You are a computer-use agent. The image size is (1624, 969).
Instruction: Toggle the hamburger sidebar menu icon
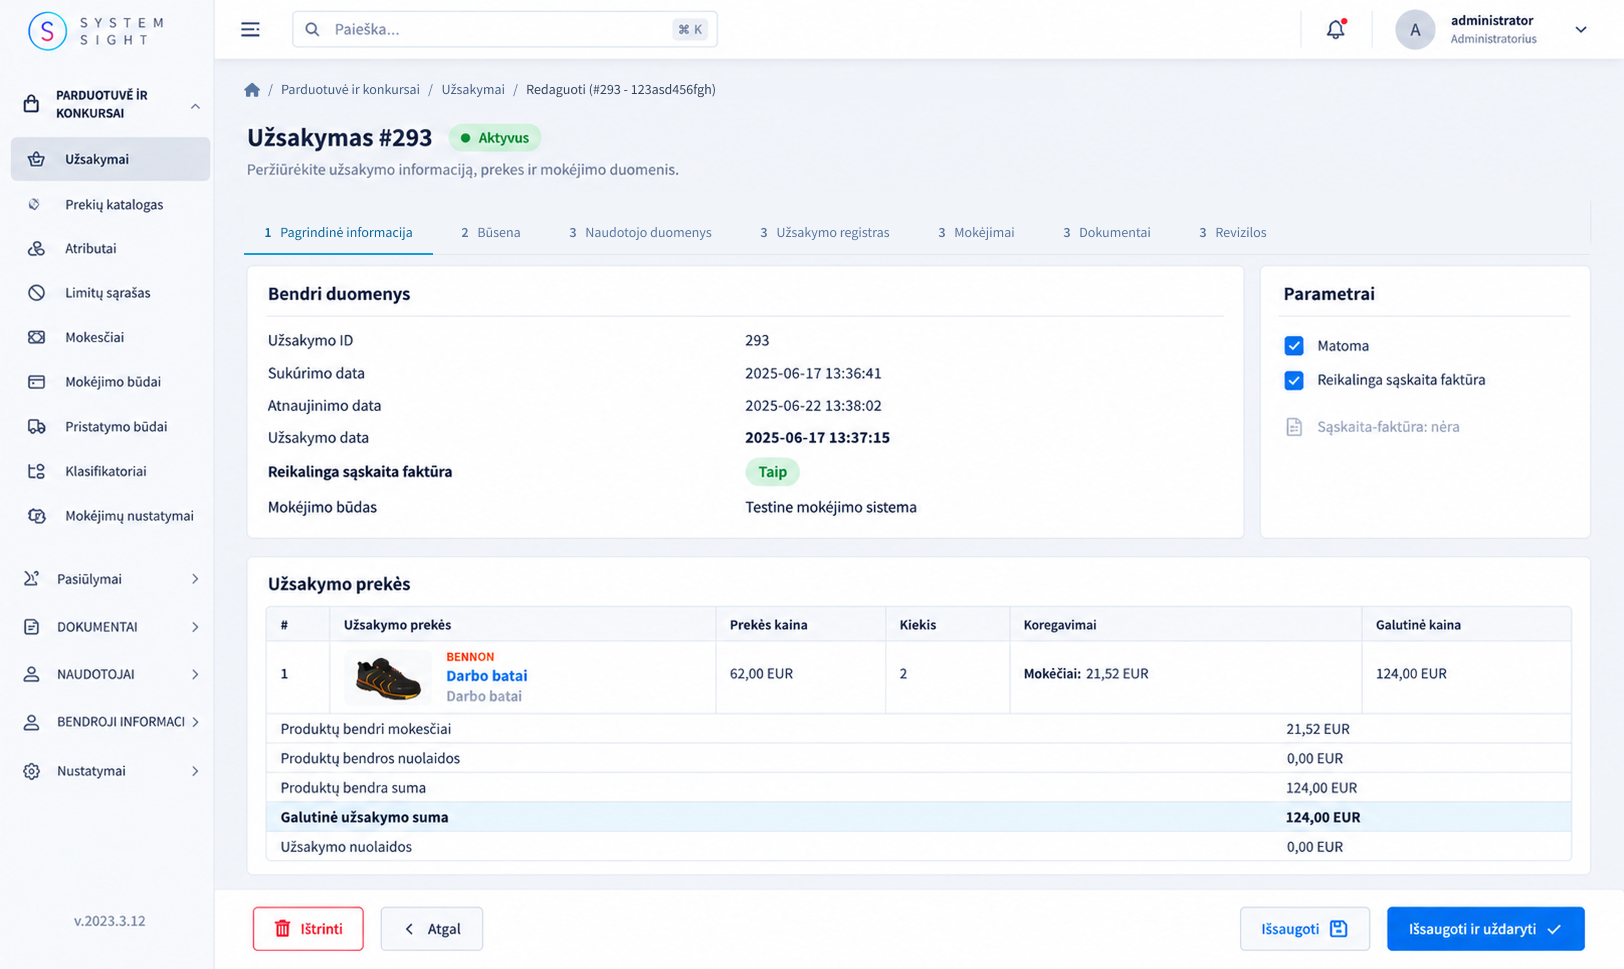pyautogui.click(x=250, y=30)
